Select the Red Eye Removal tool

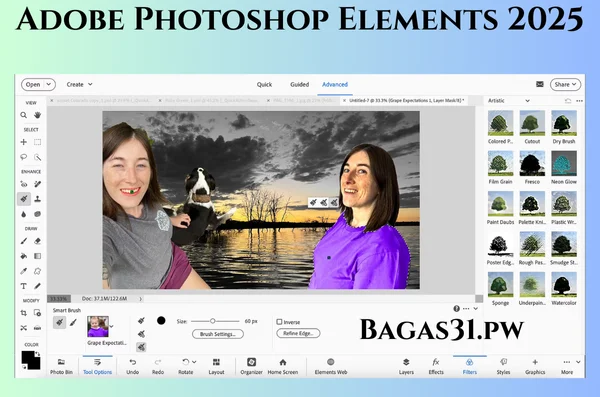(x=24, y=184)
